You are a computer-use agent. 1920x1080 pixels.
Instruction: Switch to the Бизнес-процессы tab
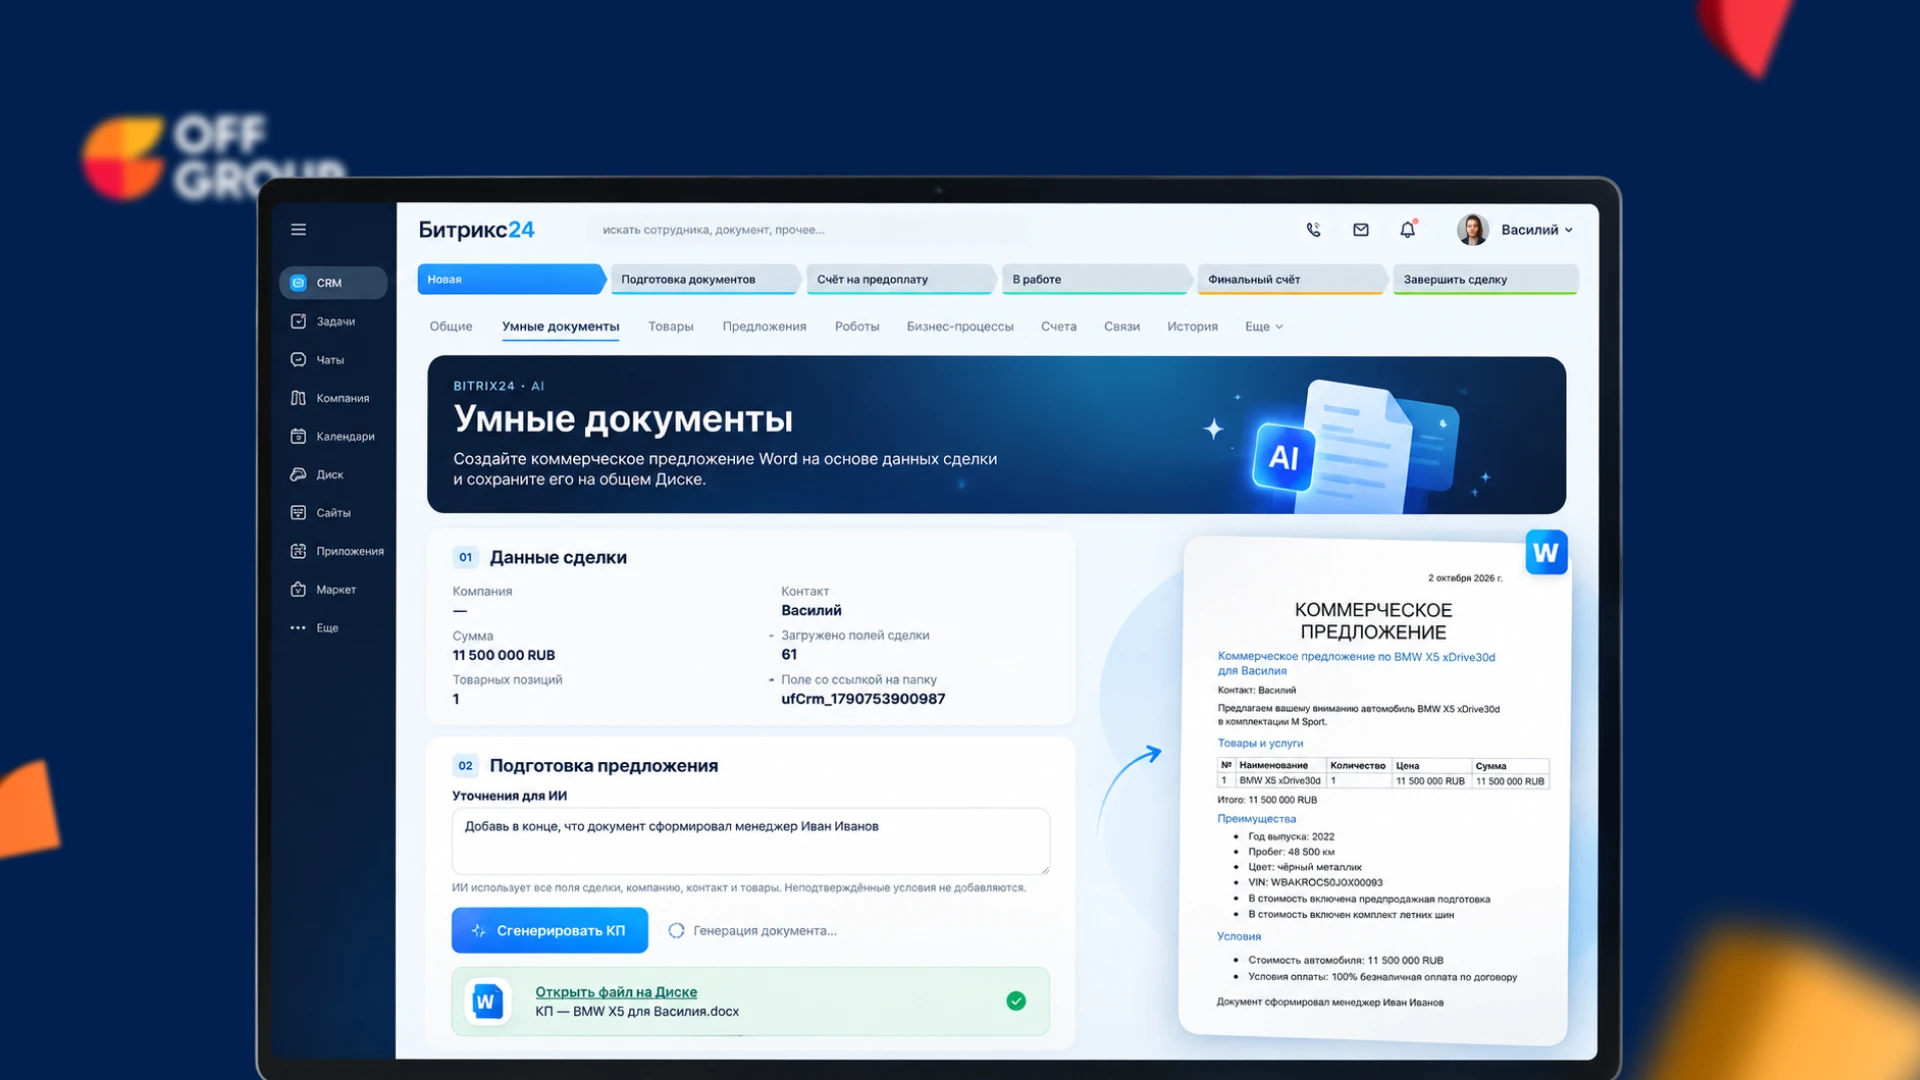pyautogui.click(x=960, y=327)
